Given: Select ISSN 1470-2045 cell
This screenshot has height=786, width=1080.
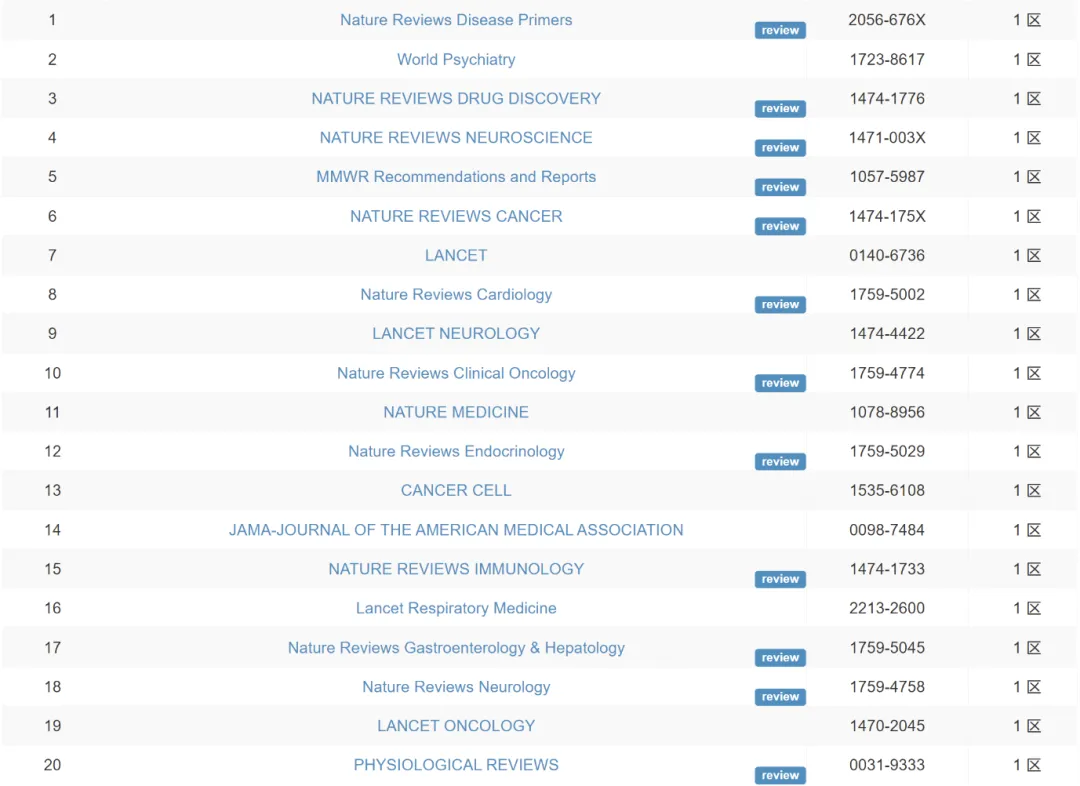Looking at the screenshot, I should pyautogui.click(x=887, y=726).
